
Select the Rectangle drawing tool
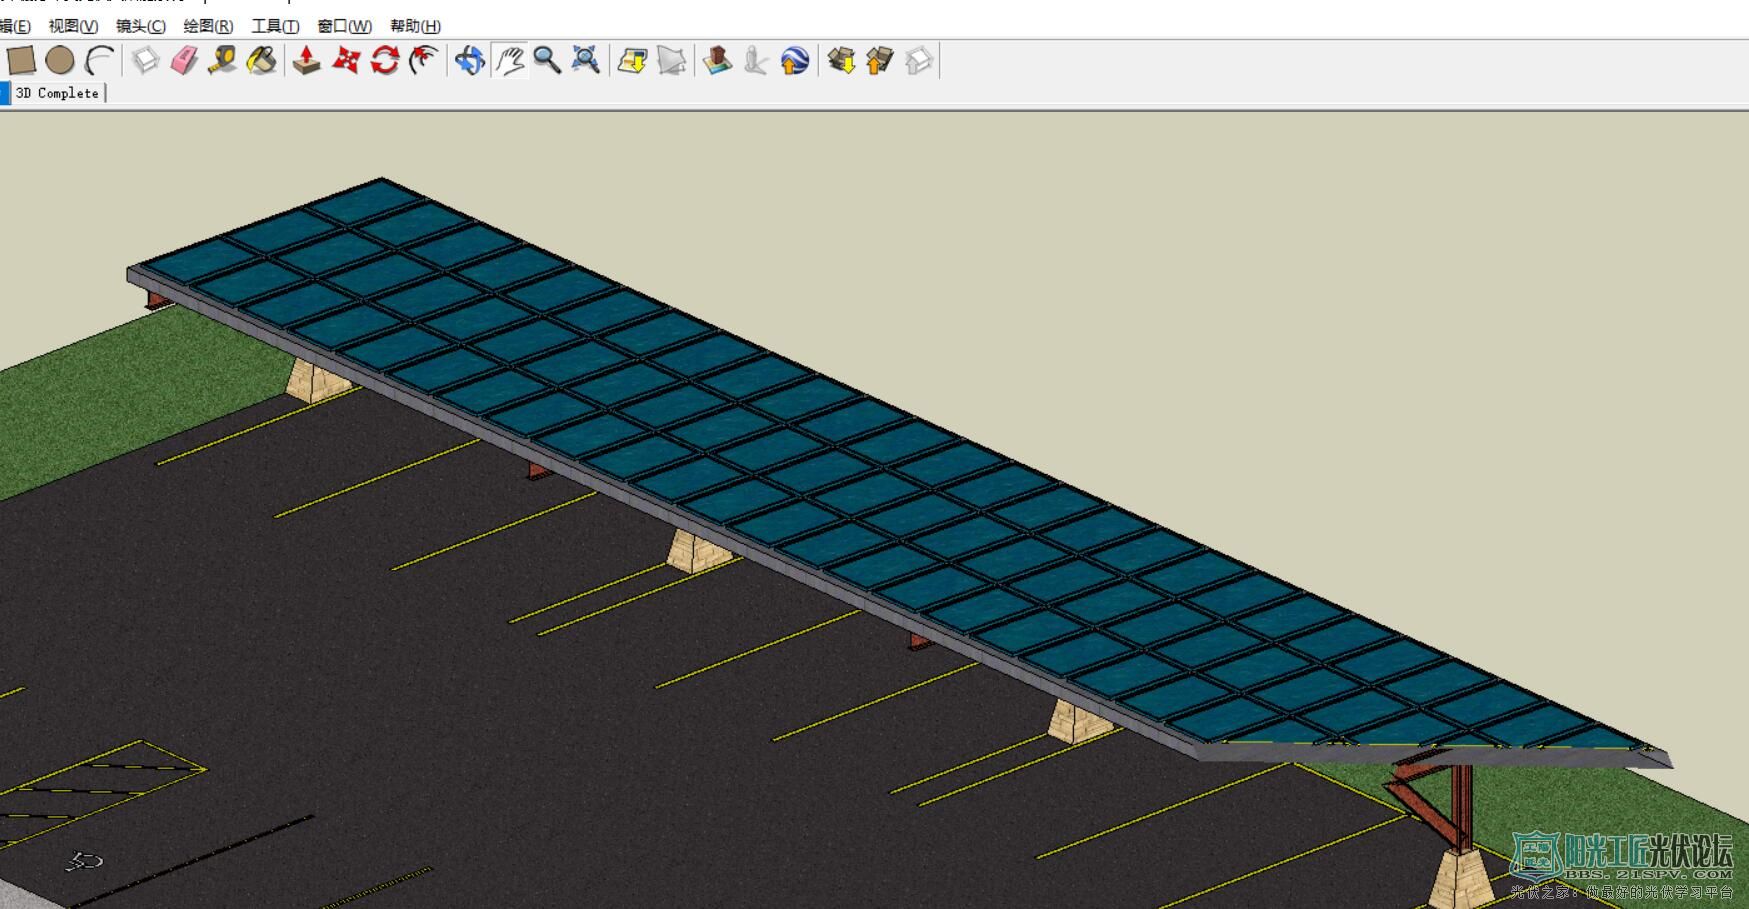pos(22,61)
